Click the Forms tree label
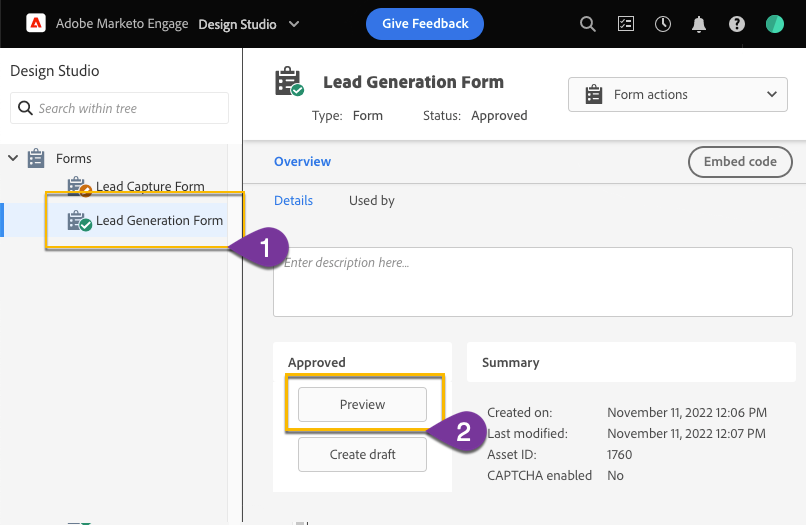Screen dimensions: 806x525 click(x=74, y=158)
